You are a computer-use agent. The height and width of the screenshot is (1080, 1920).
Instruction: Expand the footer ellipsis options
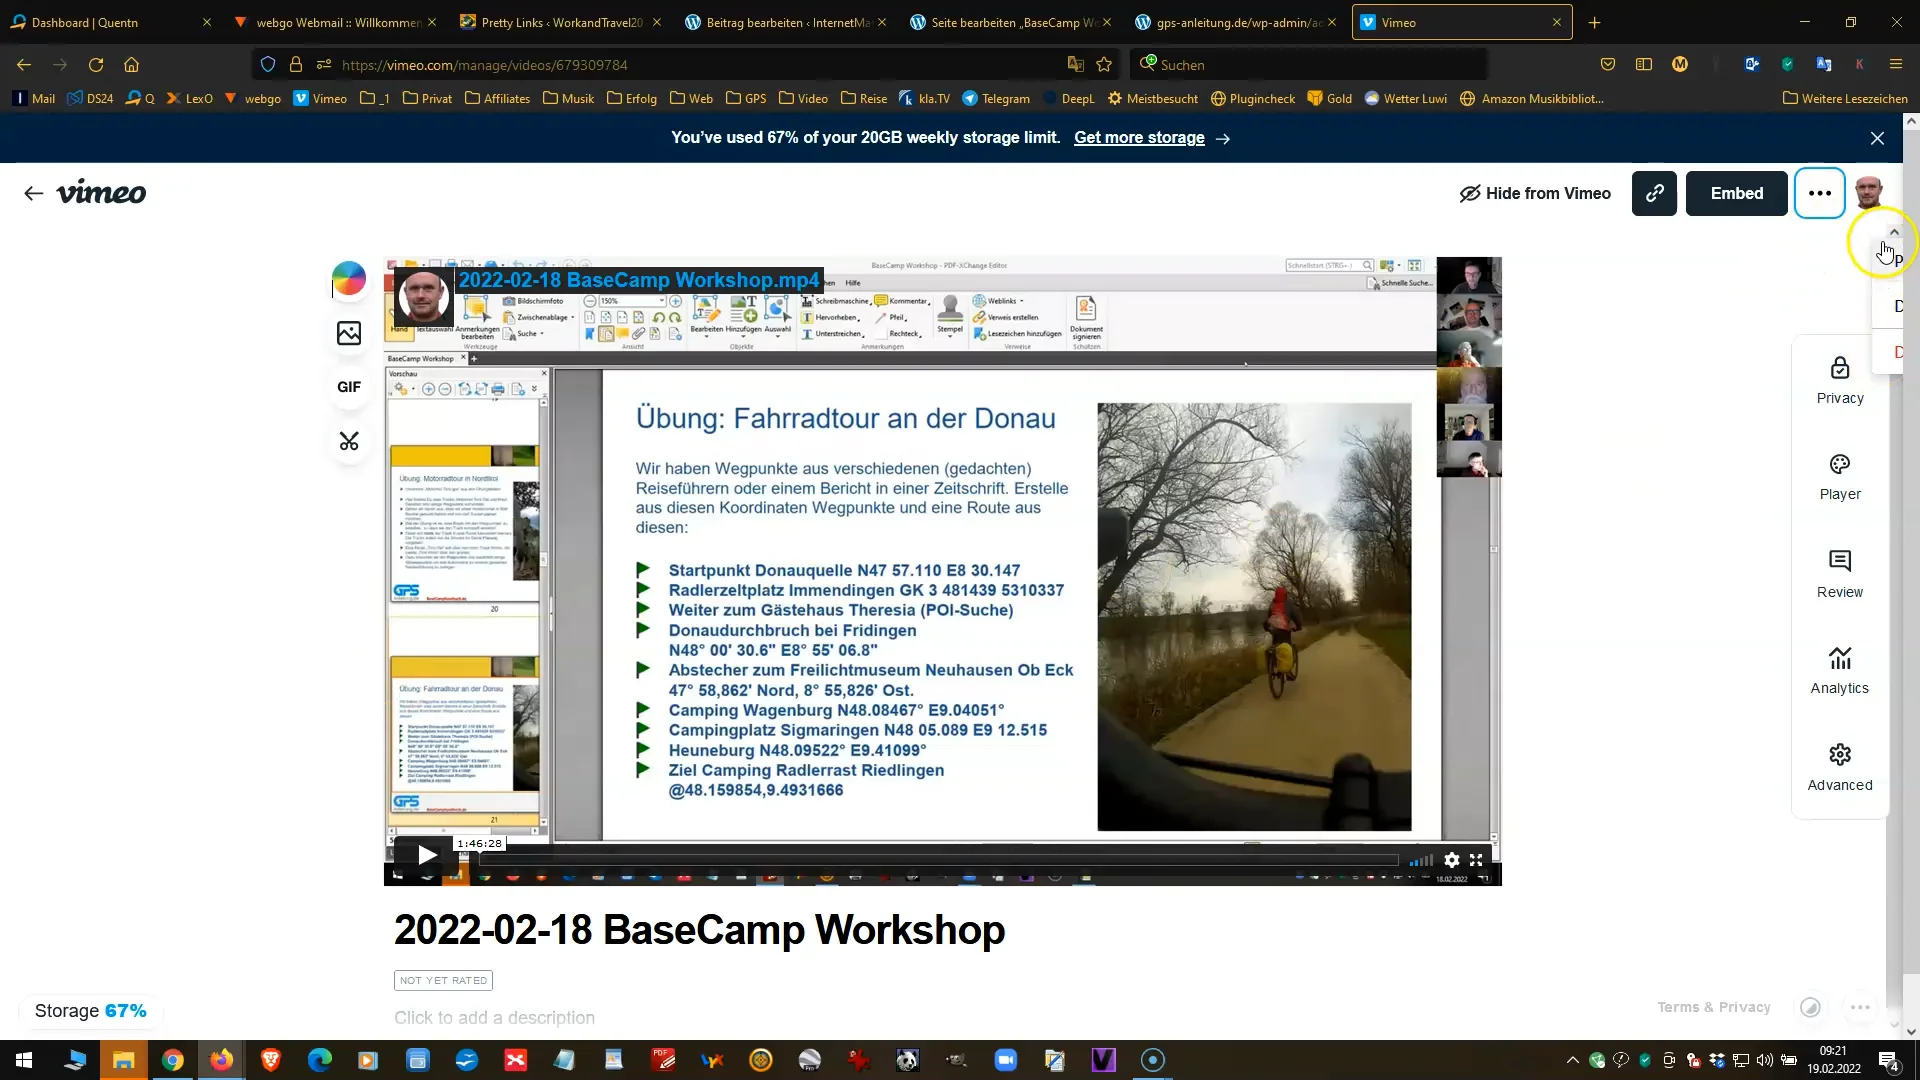1860,1007
